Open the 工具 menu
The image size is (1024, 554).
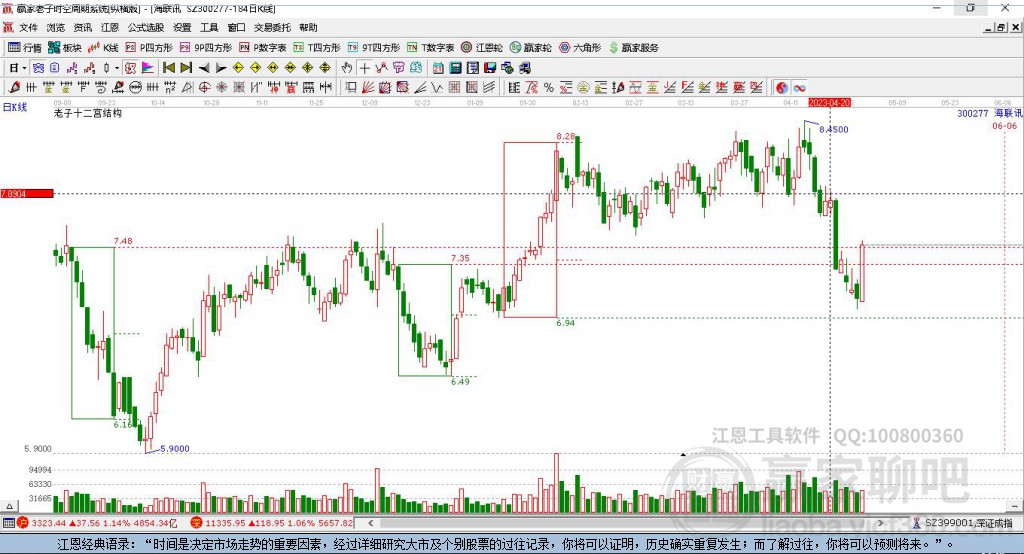[209, 27]
